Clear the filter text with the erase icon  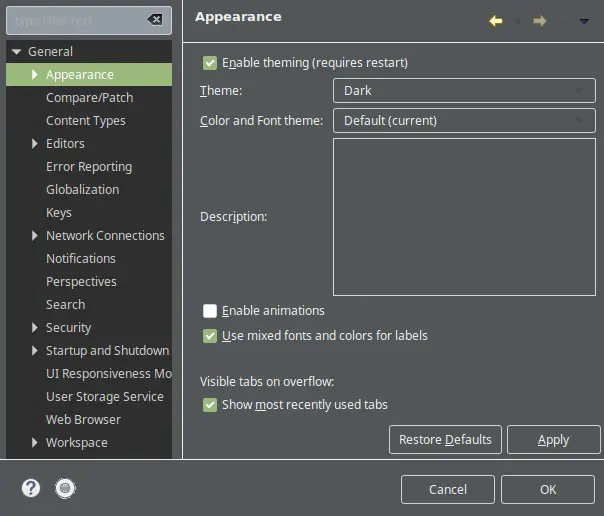[x=155, y=20]
